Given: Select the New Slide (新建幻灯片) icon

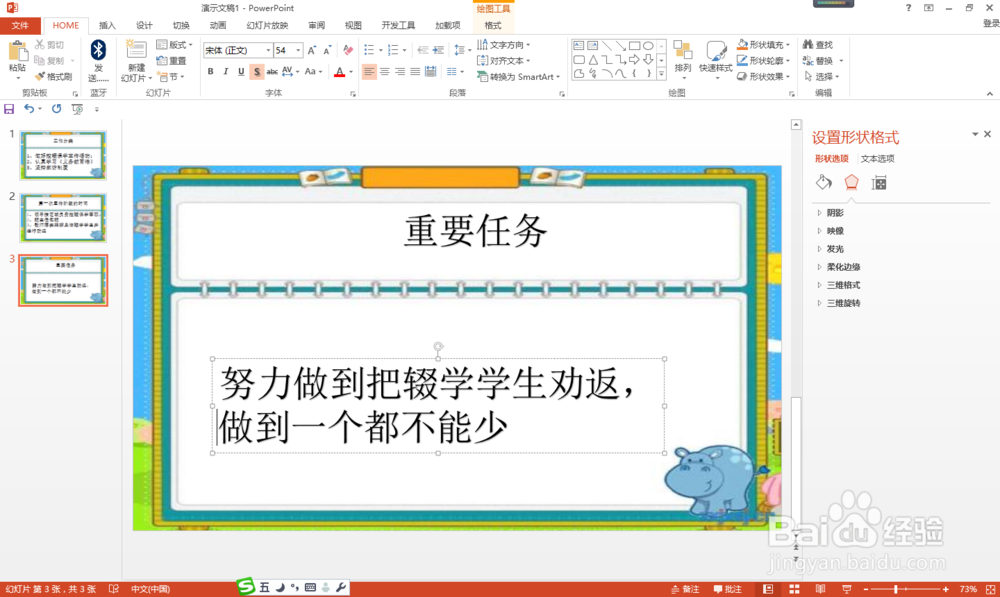Looking at the screenshot, I should 135,55.
